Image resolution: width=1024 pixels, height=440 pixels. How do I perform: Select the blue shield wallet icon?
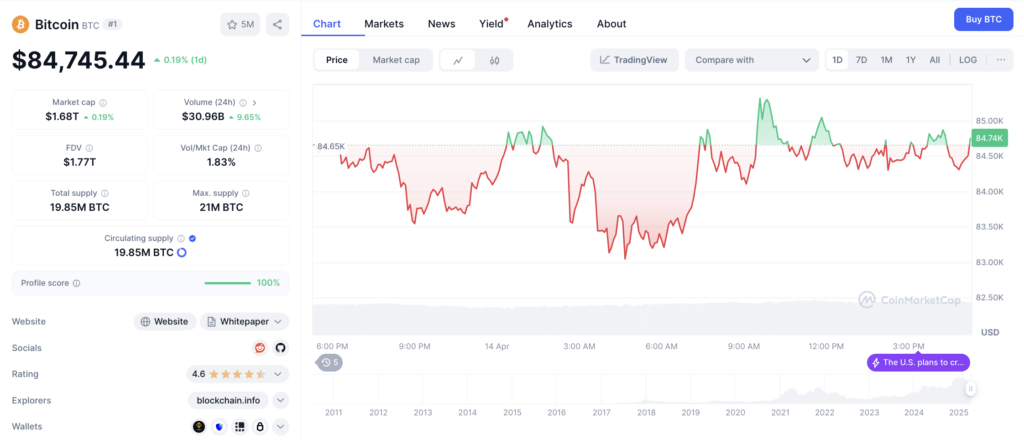(219, 426)
